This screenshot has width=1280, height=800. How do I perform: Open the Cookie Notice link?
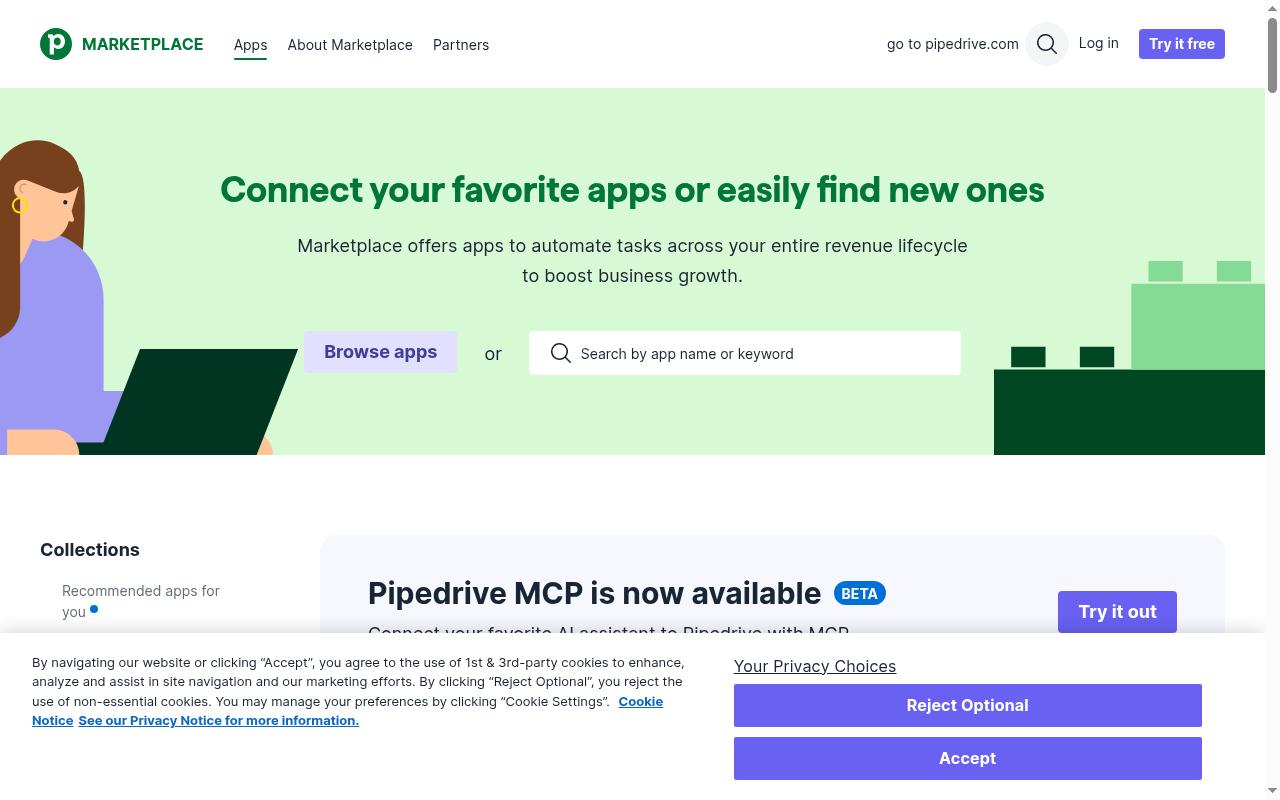click(640, 701)
